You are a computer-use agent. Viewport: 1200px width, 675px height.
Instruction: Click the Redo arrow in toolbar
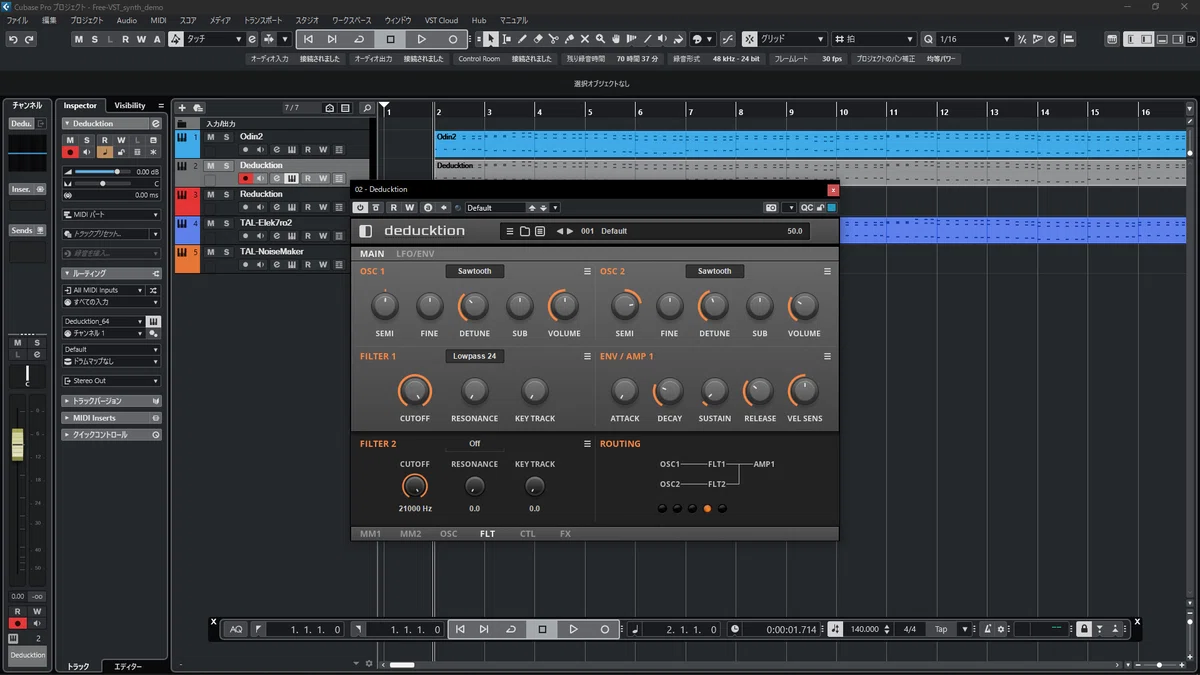pos(29,39)
